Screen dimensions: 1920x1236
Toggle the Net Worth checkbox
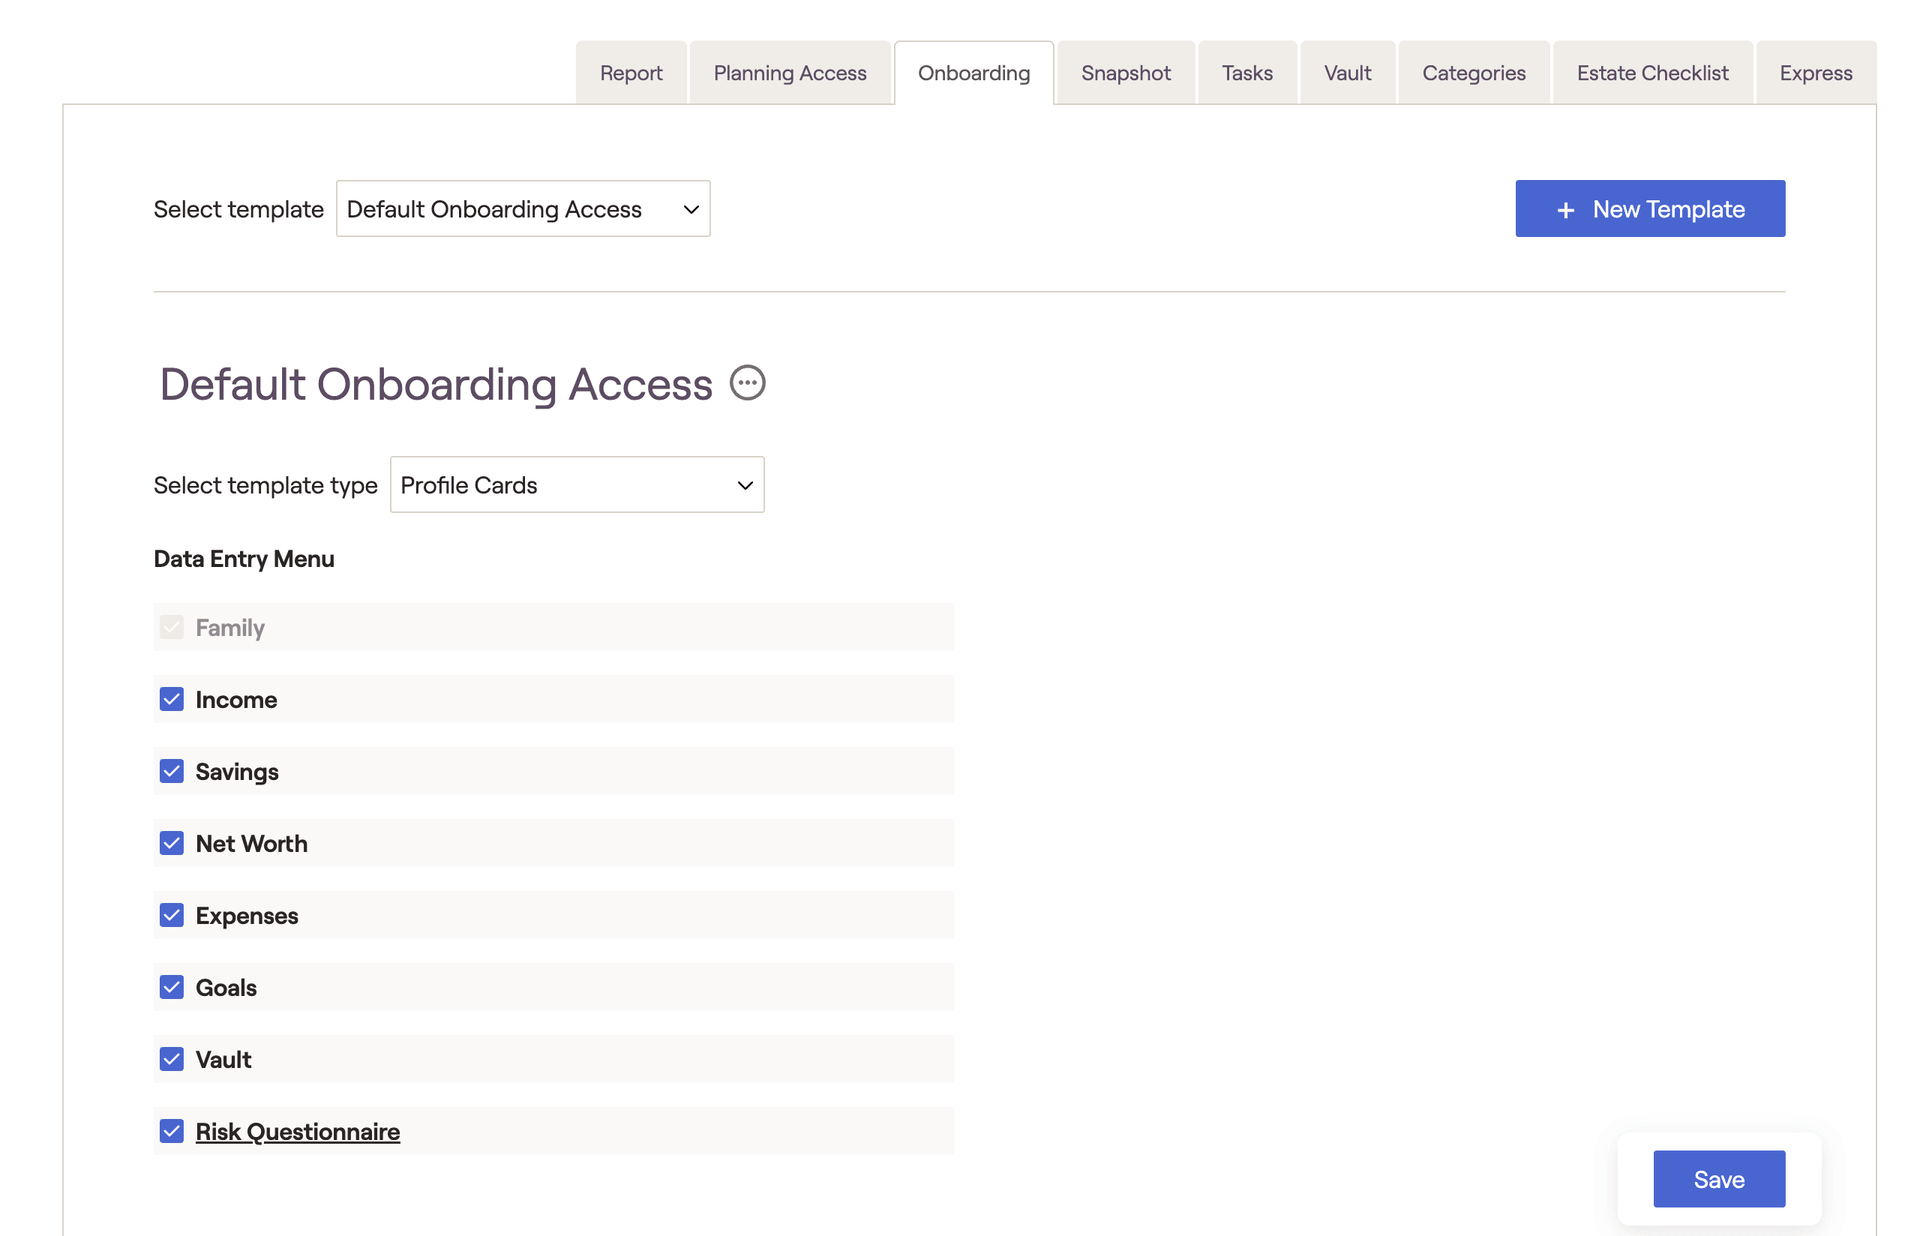tap(172, 843)
